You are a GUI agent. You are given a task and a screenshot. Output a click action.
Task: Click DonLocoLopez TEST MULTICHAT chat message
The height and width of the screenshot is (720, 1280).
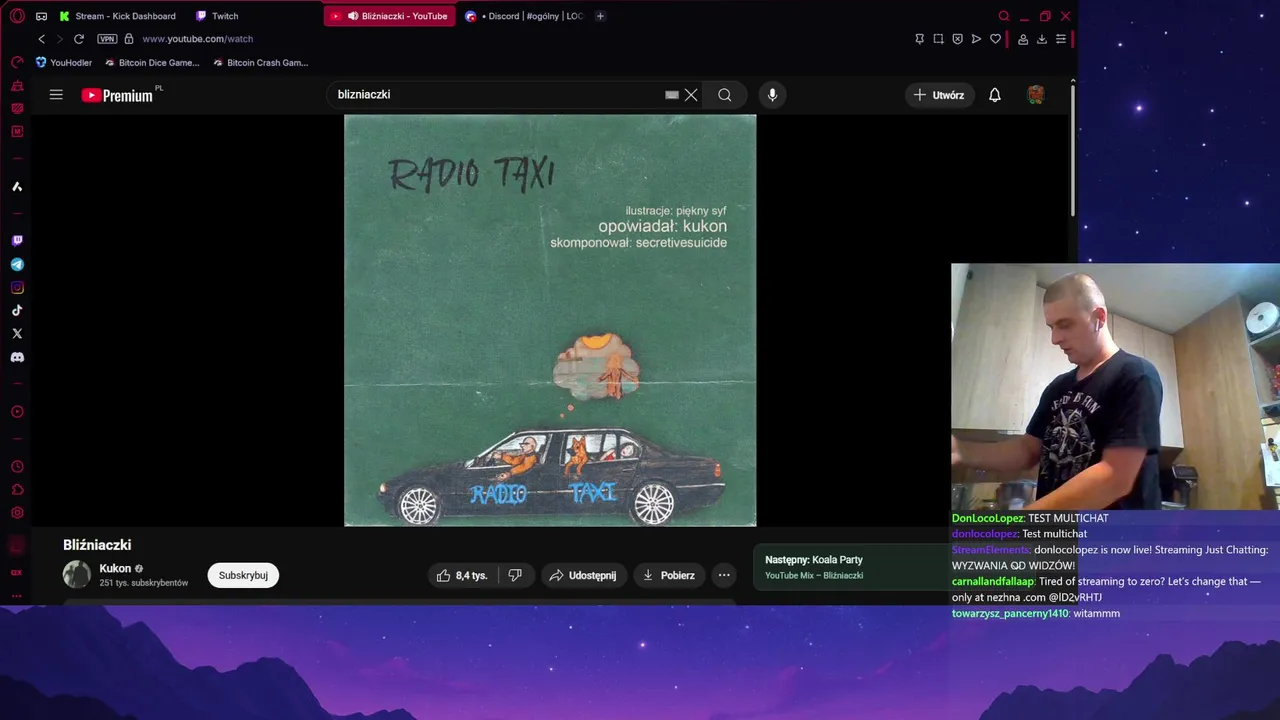(1030, 518)
